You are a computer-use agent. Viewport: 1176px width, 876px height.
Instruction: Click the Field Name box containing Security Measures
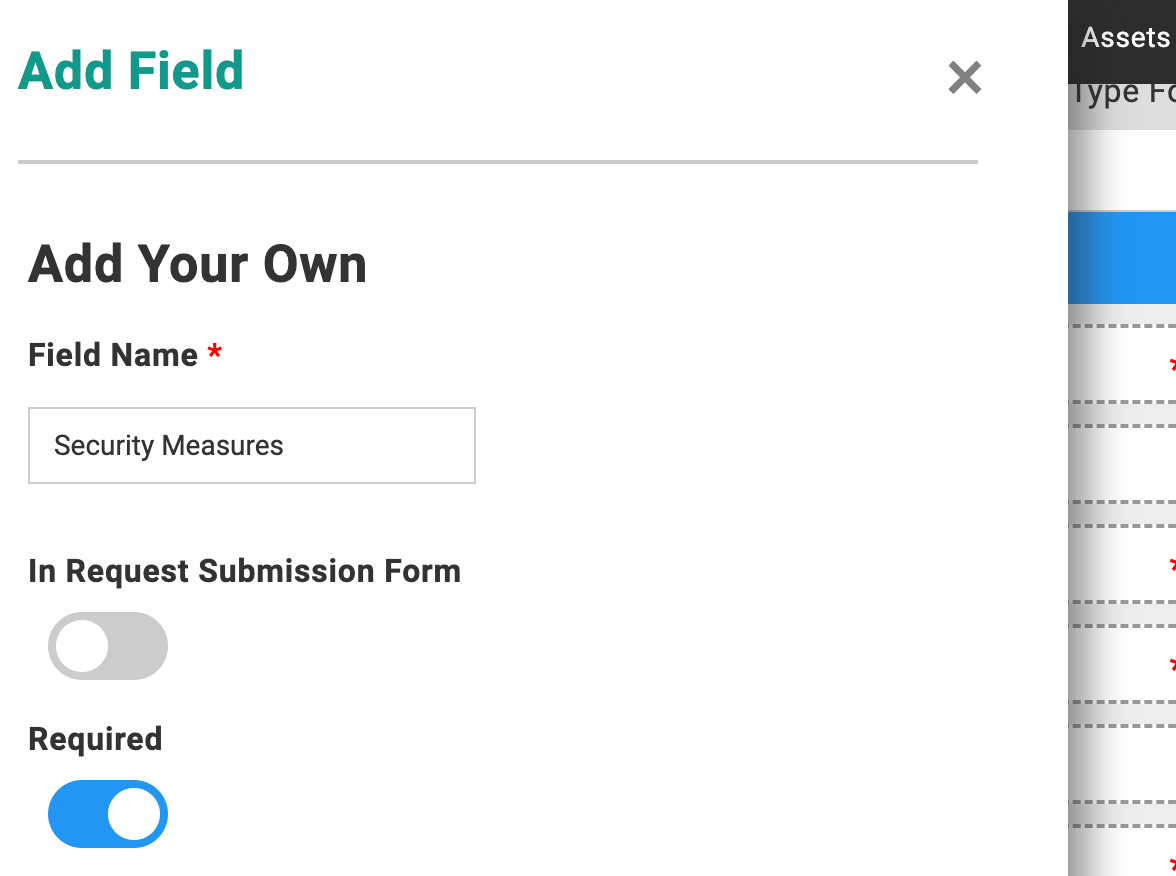pyautogui.click(x=252, y=446)
